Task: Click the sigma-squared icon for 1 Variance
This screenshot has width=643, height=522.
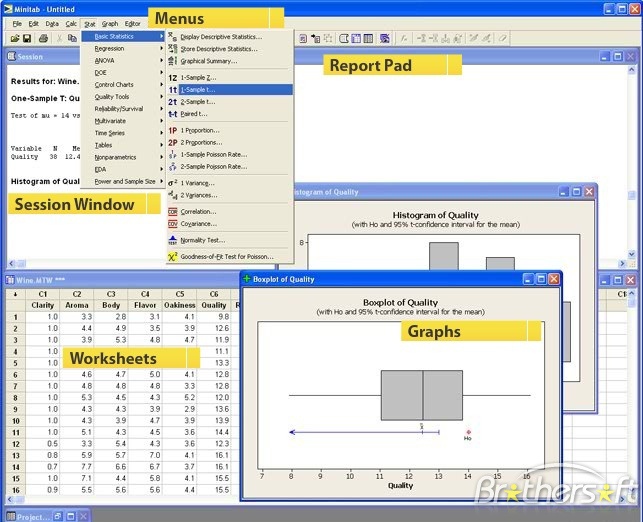Action: pyautogui.click(x=173, y=183)
